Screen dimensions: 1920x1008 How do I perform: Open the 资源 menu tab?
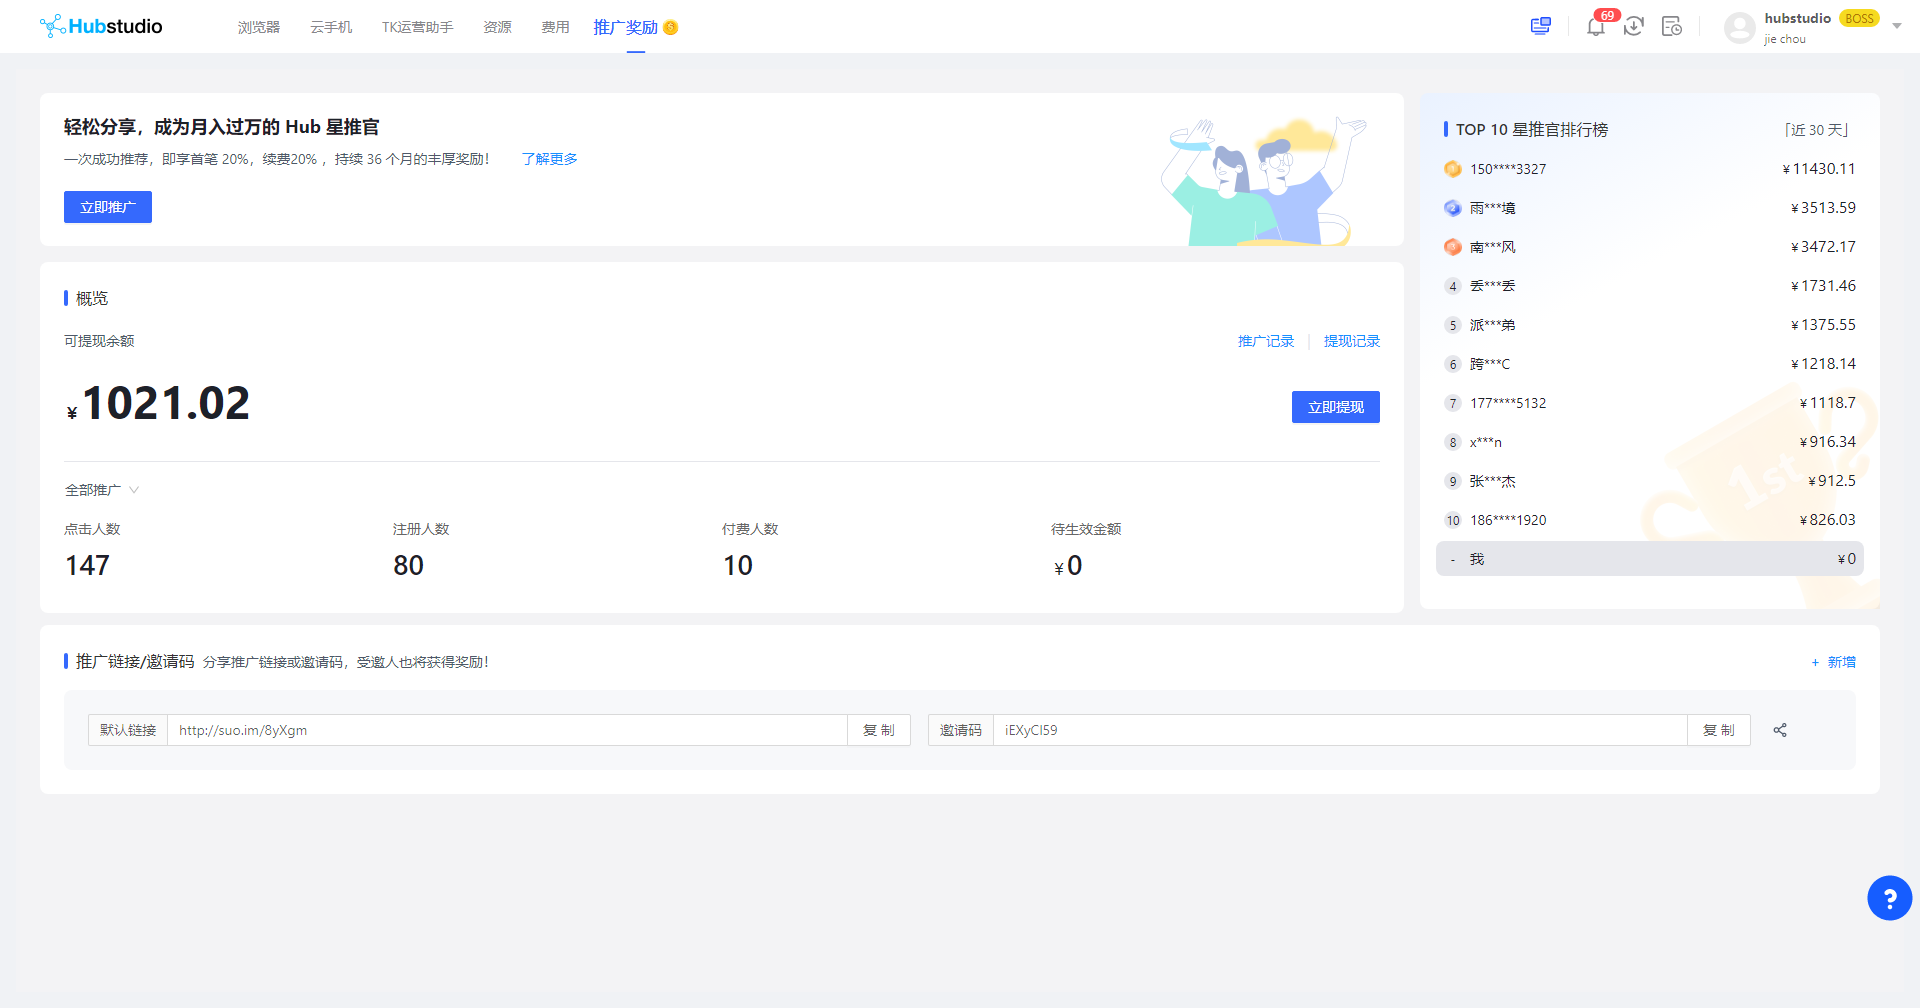coord(497,27)
